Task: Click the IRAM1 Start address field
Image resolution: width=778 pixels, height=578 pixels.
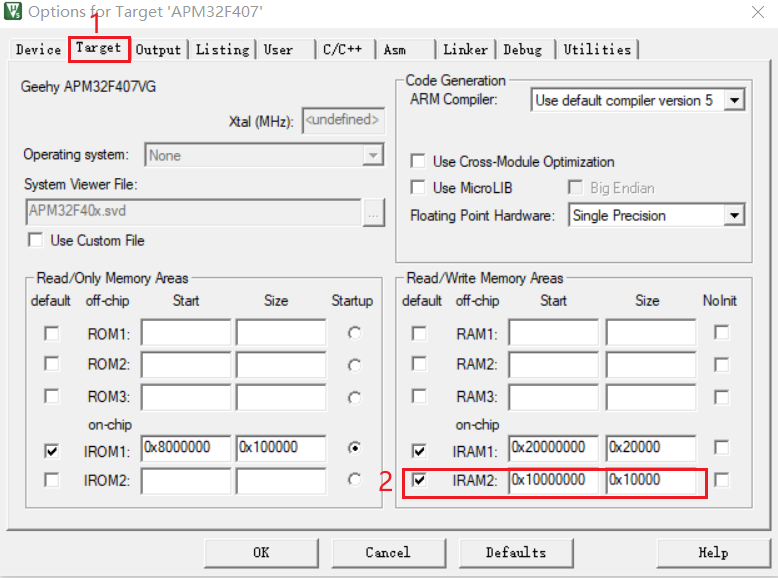Action: pos(553,448)
